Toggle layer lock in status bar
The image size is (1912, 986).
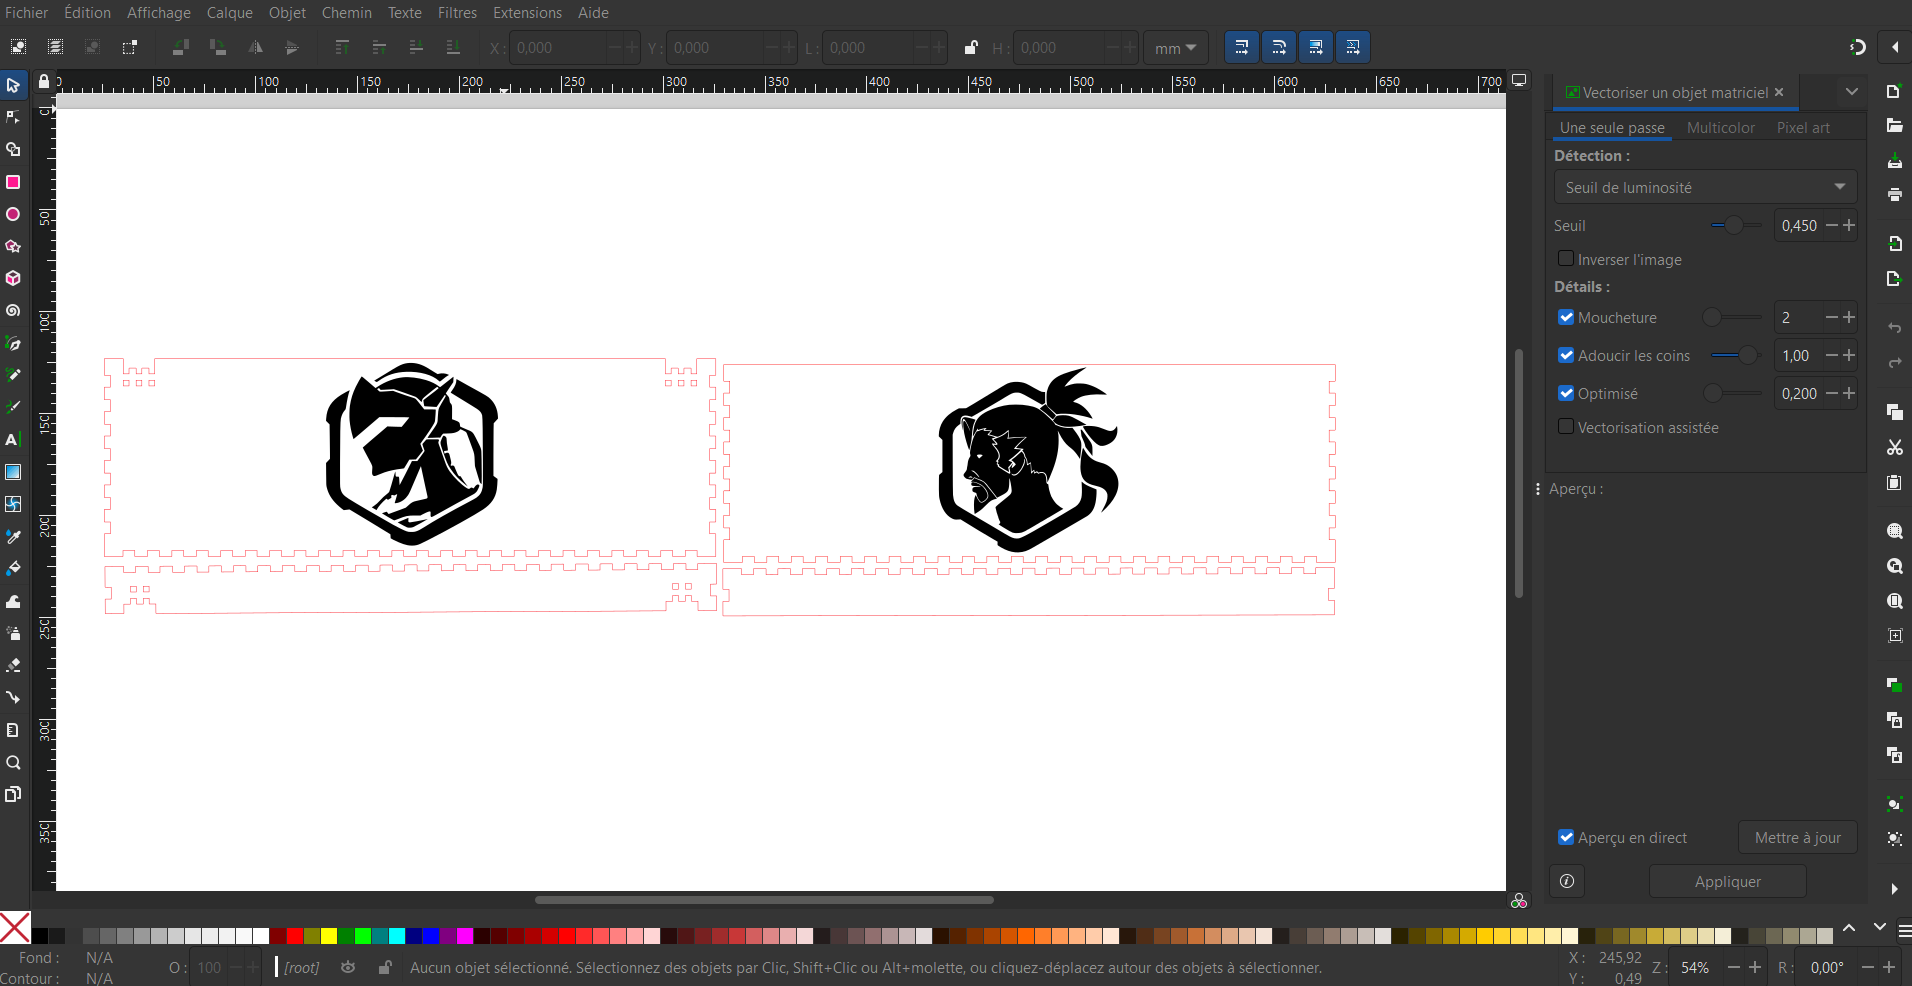(x=385, y=967)
